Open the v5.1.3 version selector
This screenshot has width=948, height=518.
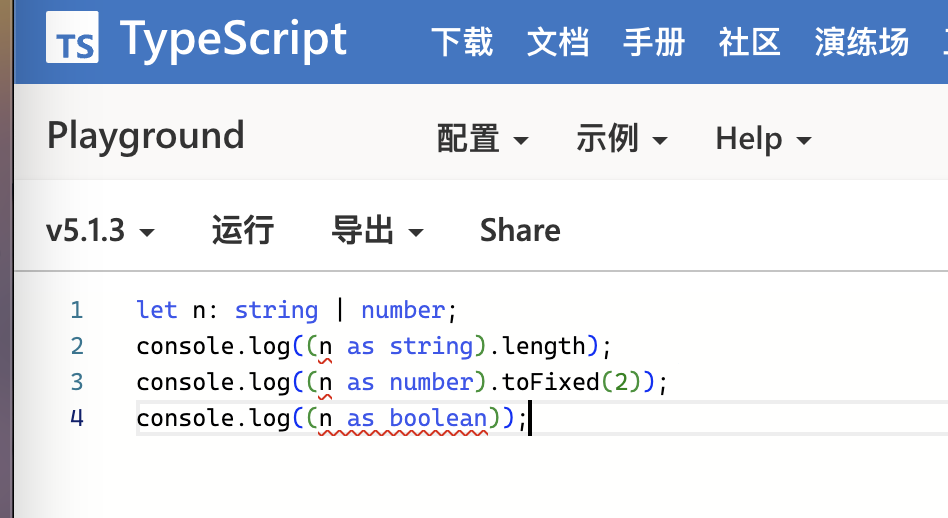point(100,230)
